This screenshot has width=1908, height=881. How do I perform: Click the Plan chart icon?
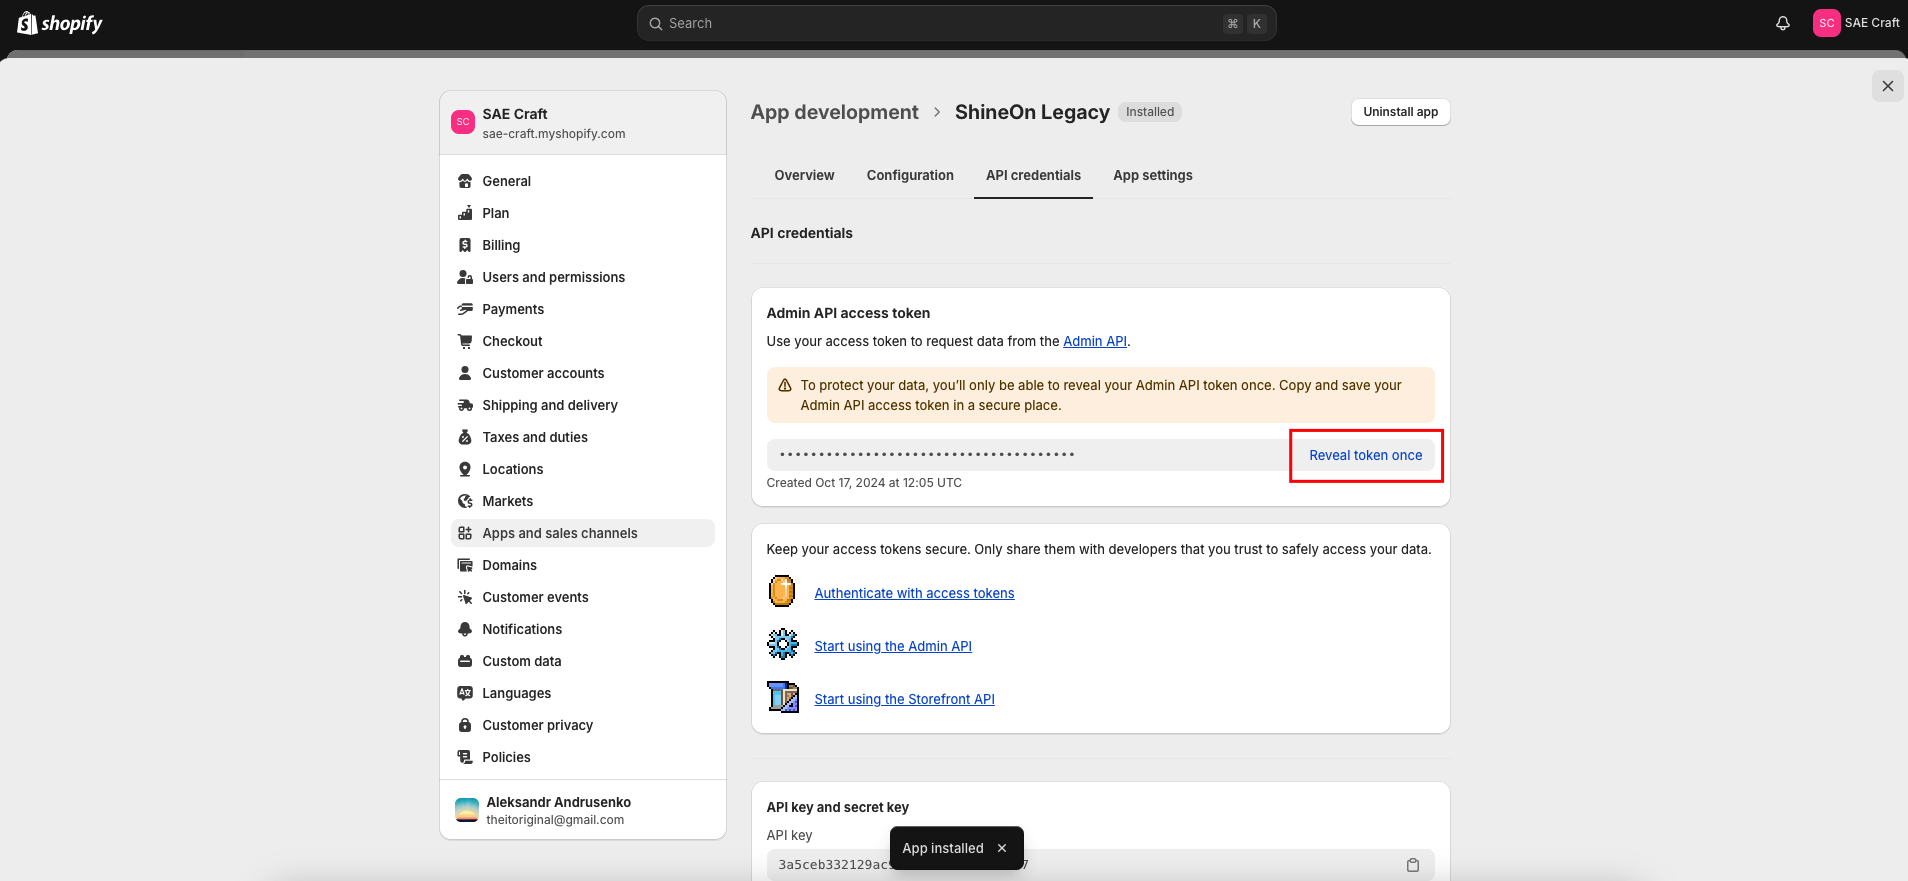465,213
